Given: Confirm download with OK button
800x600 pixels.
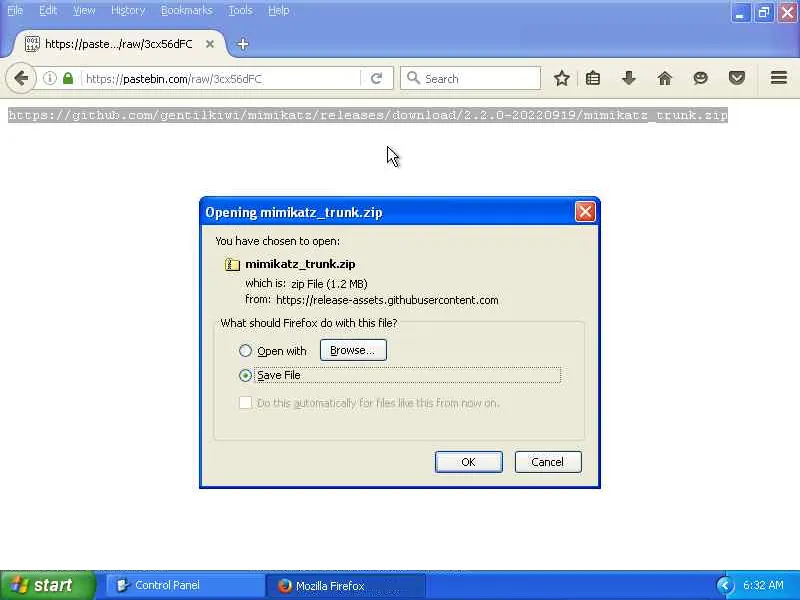Looking at the screenshot, I should [468, 462].
